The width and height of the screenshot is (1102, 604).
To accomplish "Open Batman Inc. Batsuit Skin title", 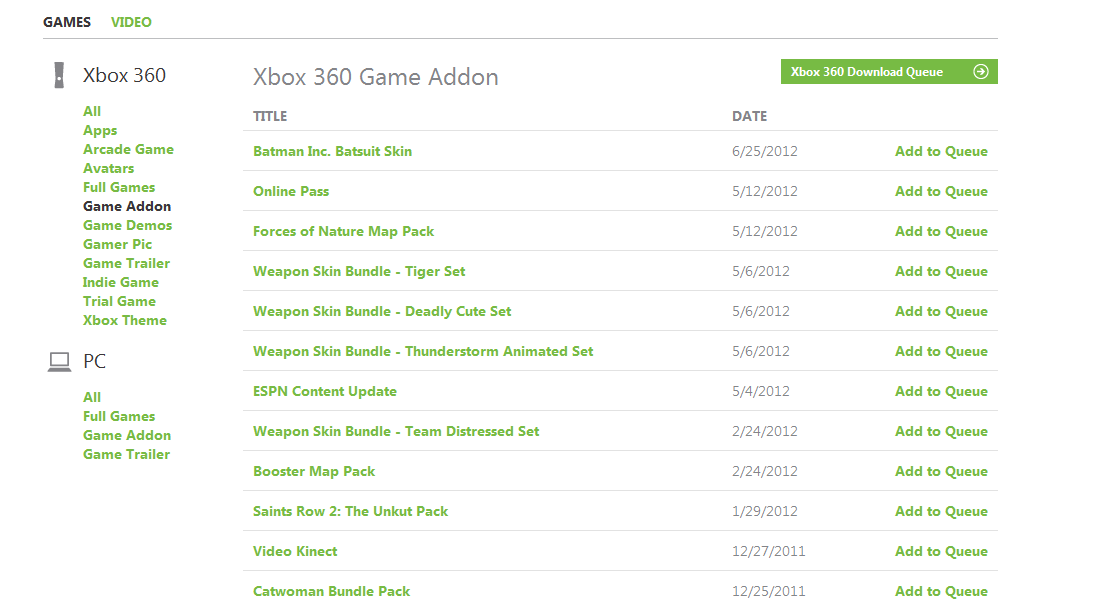I will pyautogui.click(x=332, y=151).
